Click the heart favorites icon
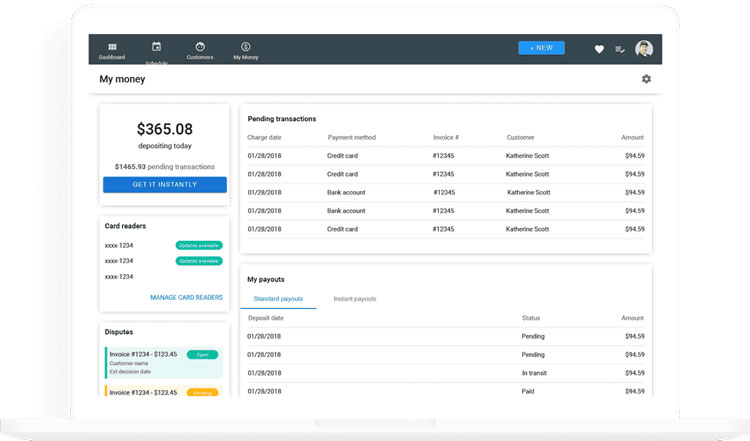750x441 pixels. pos(599,49)
